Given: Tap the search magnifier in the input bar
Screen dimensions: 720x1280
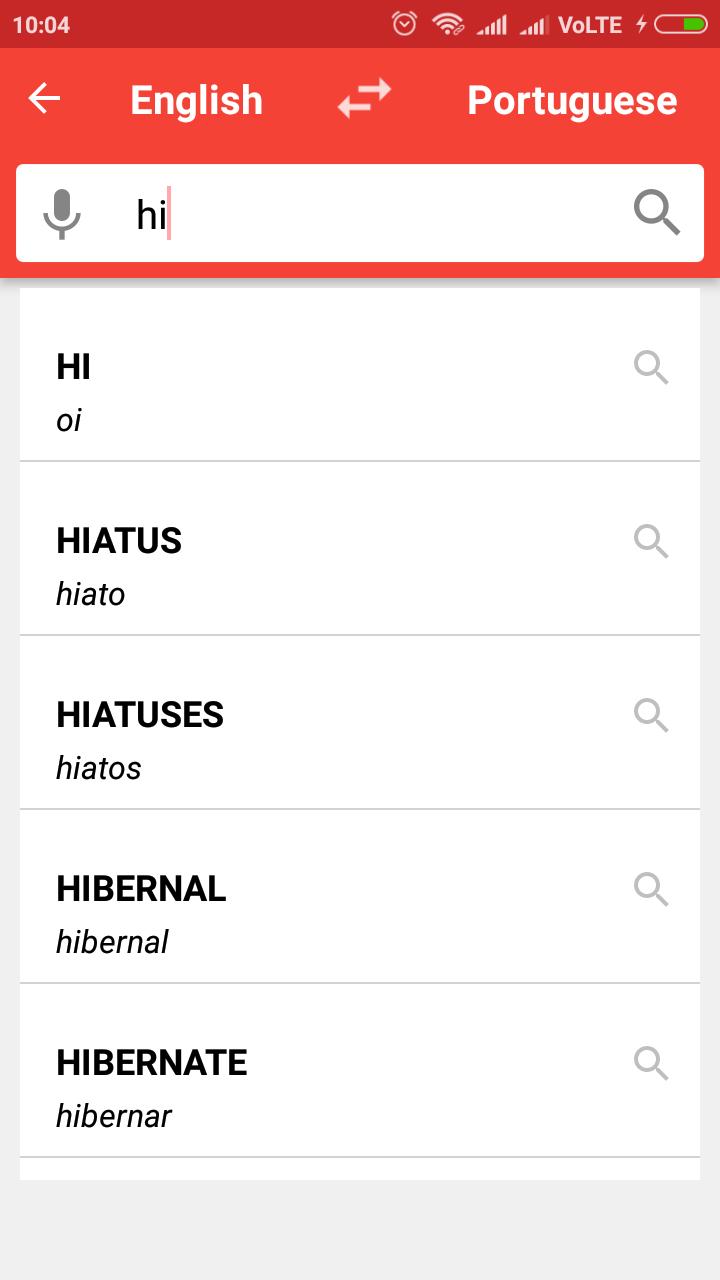Looking at the screenshot, I should point(657,213).
